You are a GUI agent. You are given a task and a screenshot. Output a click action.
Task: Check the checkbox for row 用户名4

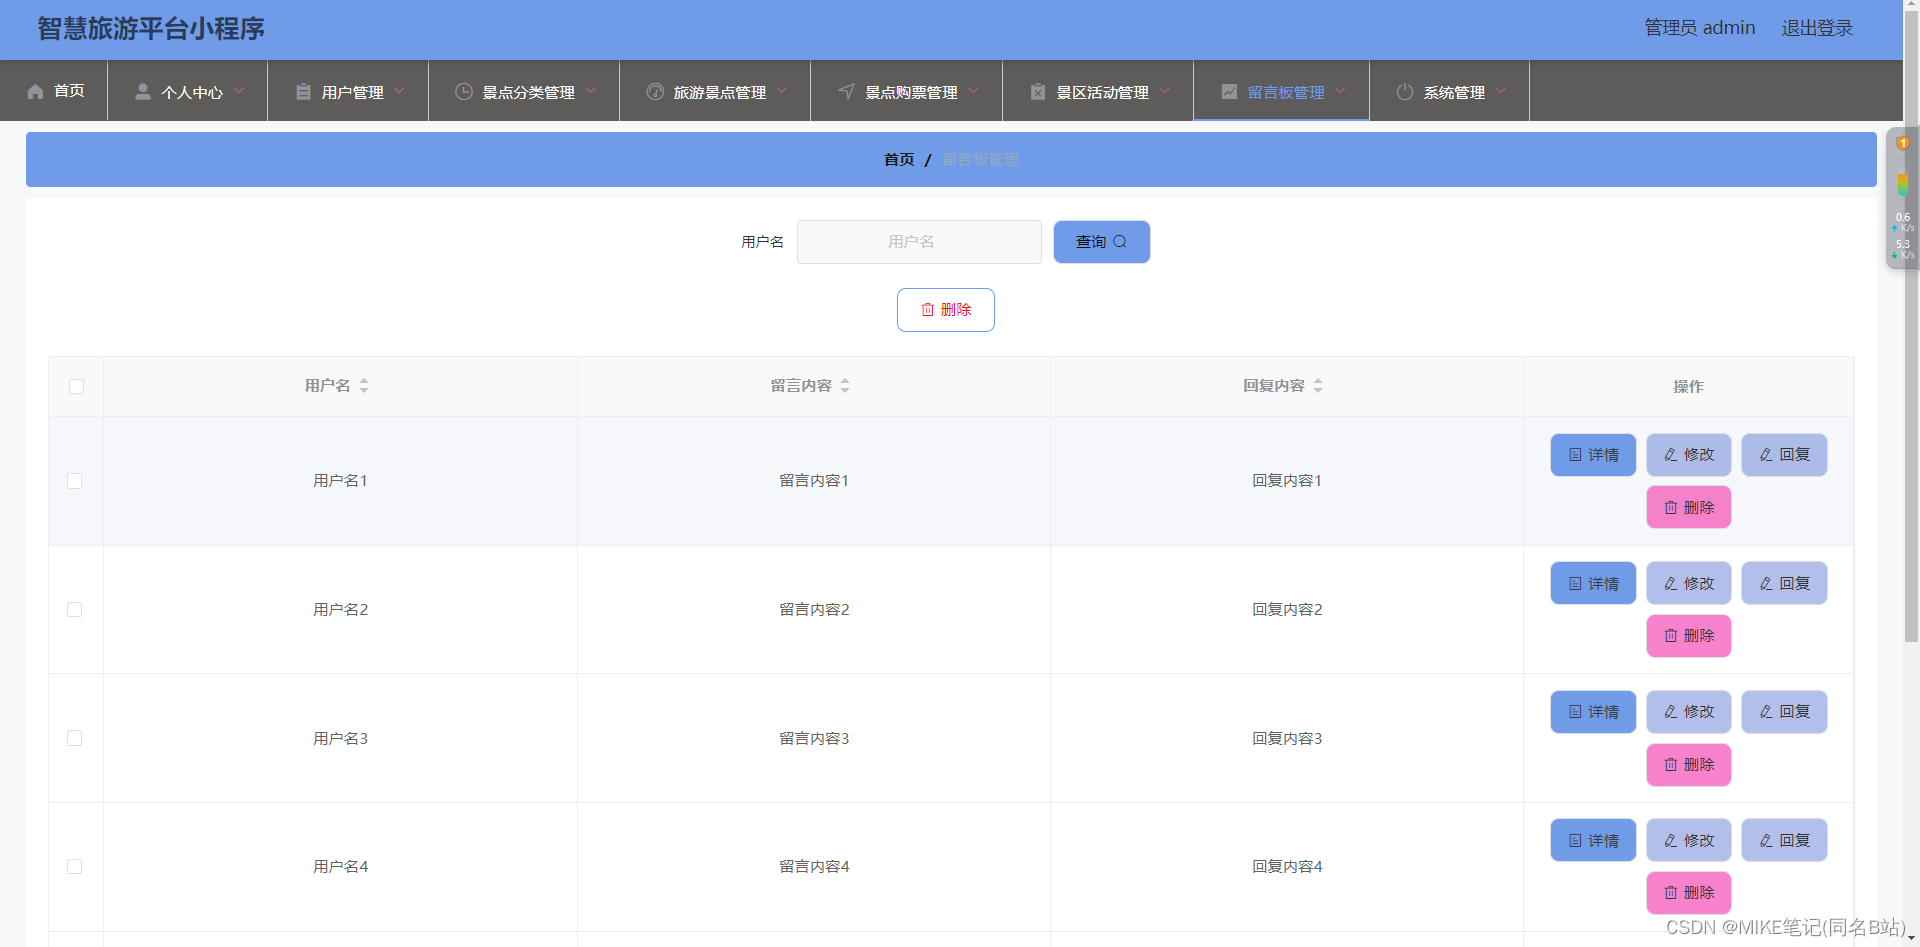tap(75, 867)
